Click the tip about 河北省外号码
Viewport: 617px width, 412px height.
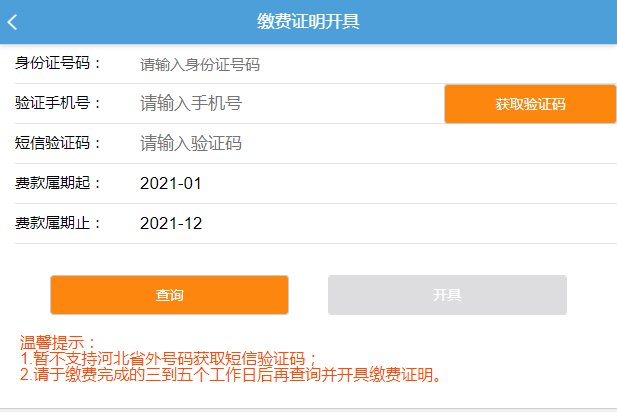tap(168, 358)
